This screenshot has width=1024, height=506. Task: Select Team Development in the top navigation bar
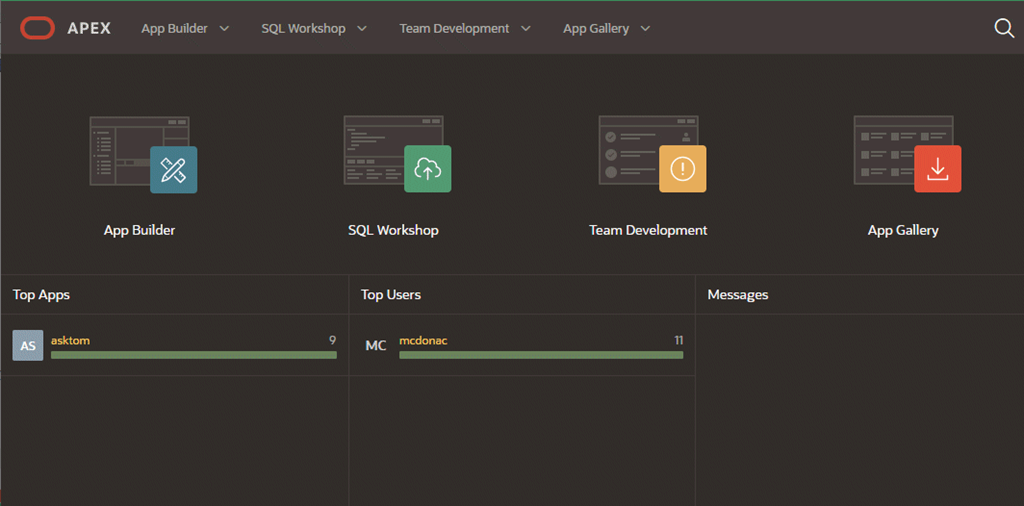454,29
